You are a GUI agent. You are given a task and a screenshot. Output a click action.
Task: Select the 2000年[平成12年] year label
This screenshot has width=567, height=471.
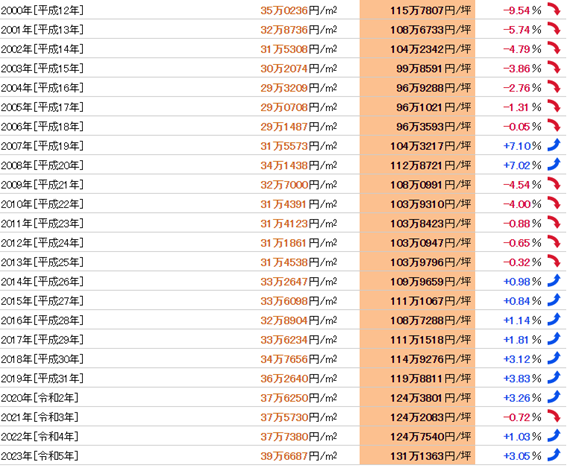coord(42,10)
